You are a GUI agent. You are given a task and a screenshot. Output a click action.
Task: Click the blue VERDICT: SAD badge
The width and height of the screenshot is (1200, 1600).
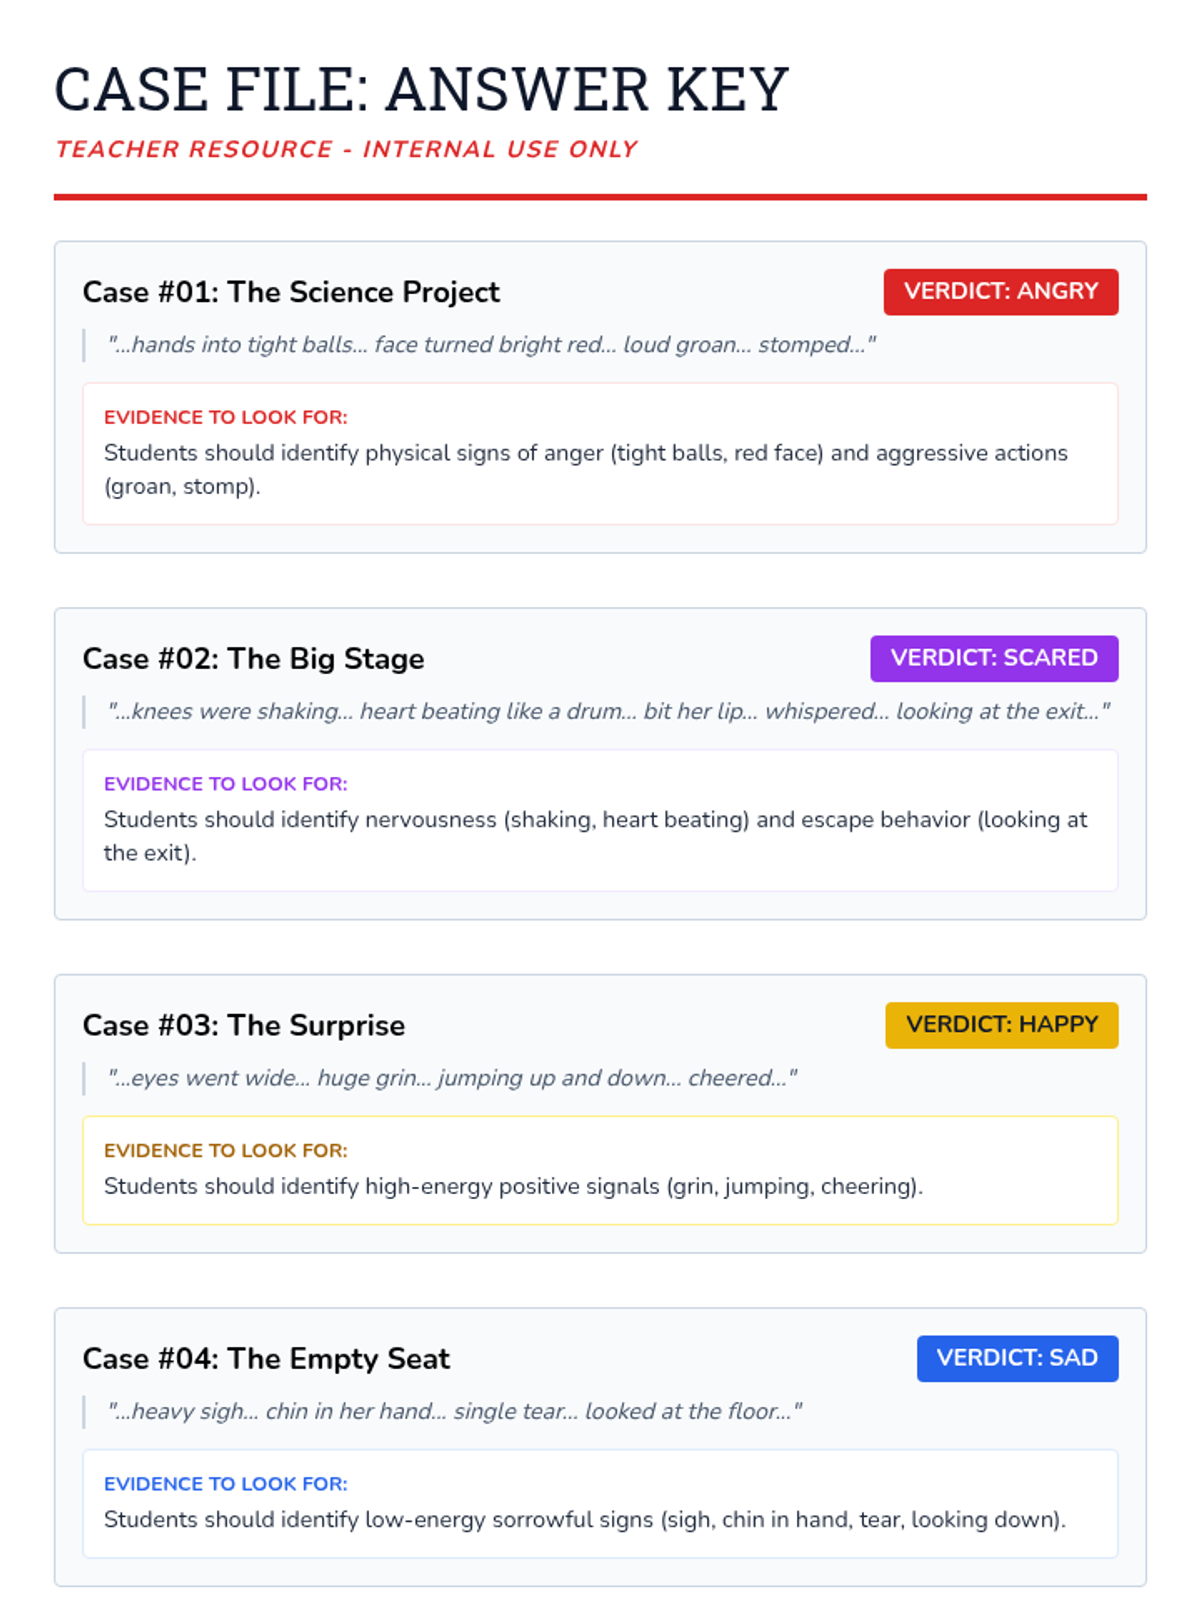1017,1358
